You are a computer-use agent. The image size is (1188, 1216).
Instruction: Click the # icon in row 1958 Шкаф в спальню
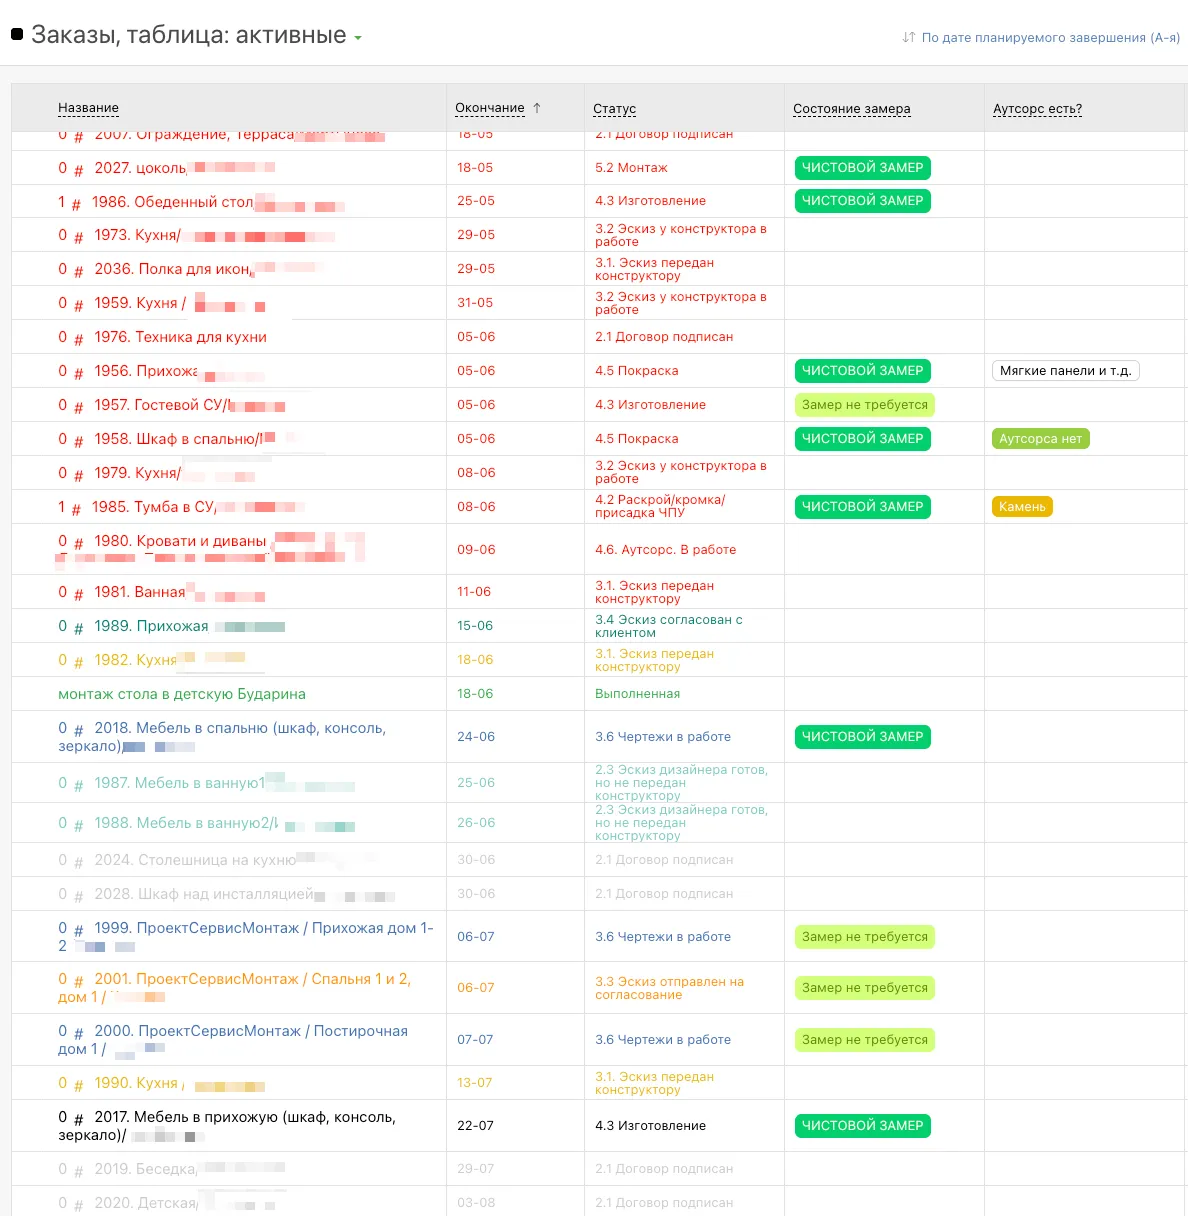click(78, 441)
